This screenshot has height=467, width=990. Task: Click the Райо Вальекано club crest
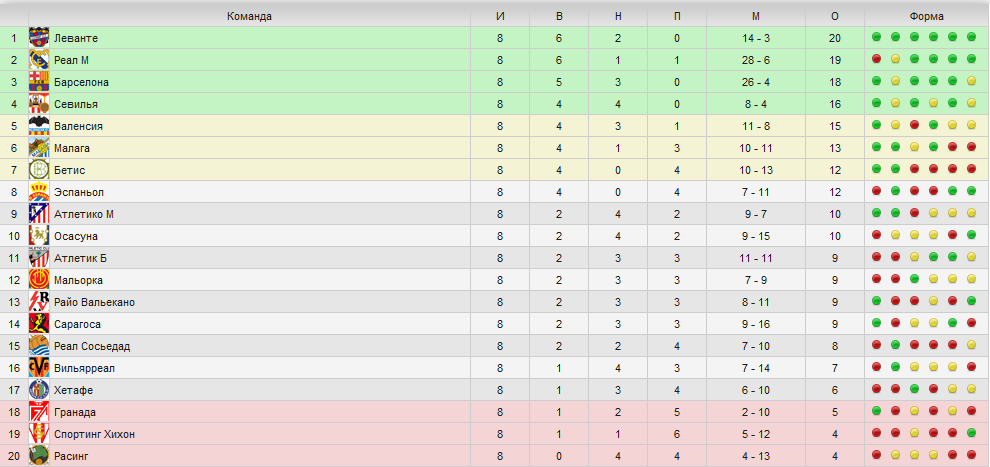point(39,302)
